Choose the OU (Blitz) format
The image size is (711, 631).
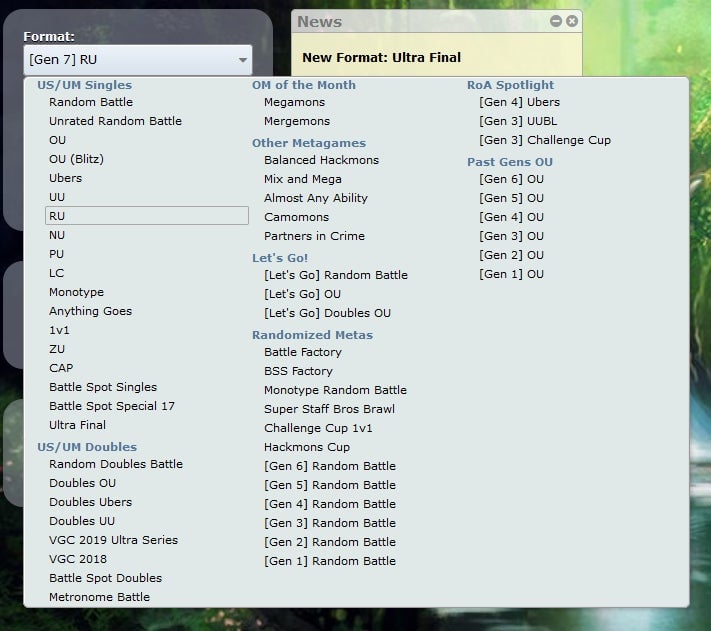pyautogui.click(x=76, y=159)
